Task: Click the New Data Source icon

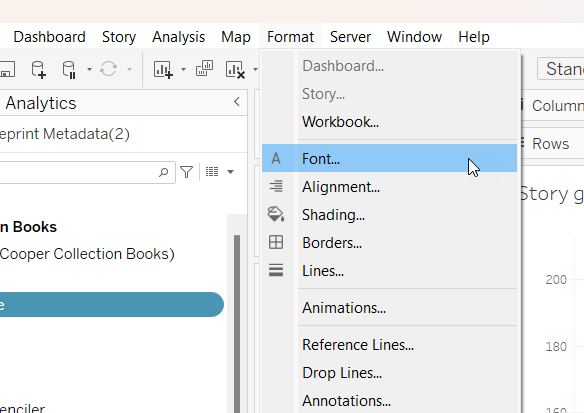Action: point(38,70)
